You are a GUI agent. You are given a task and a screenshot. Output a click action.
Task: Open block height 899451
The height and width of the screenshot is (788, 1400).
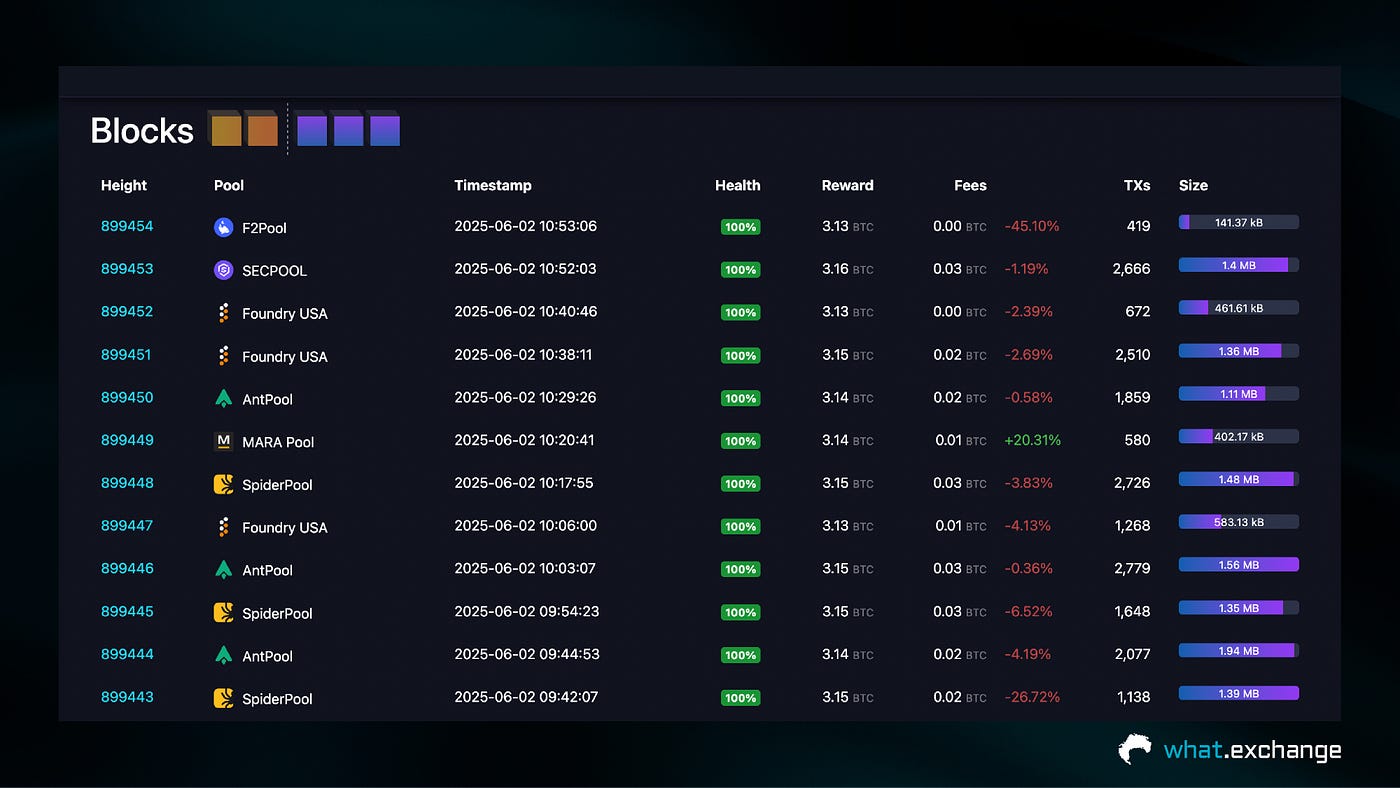(x=127, y=354)
